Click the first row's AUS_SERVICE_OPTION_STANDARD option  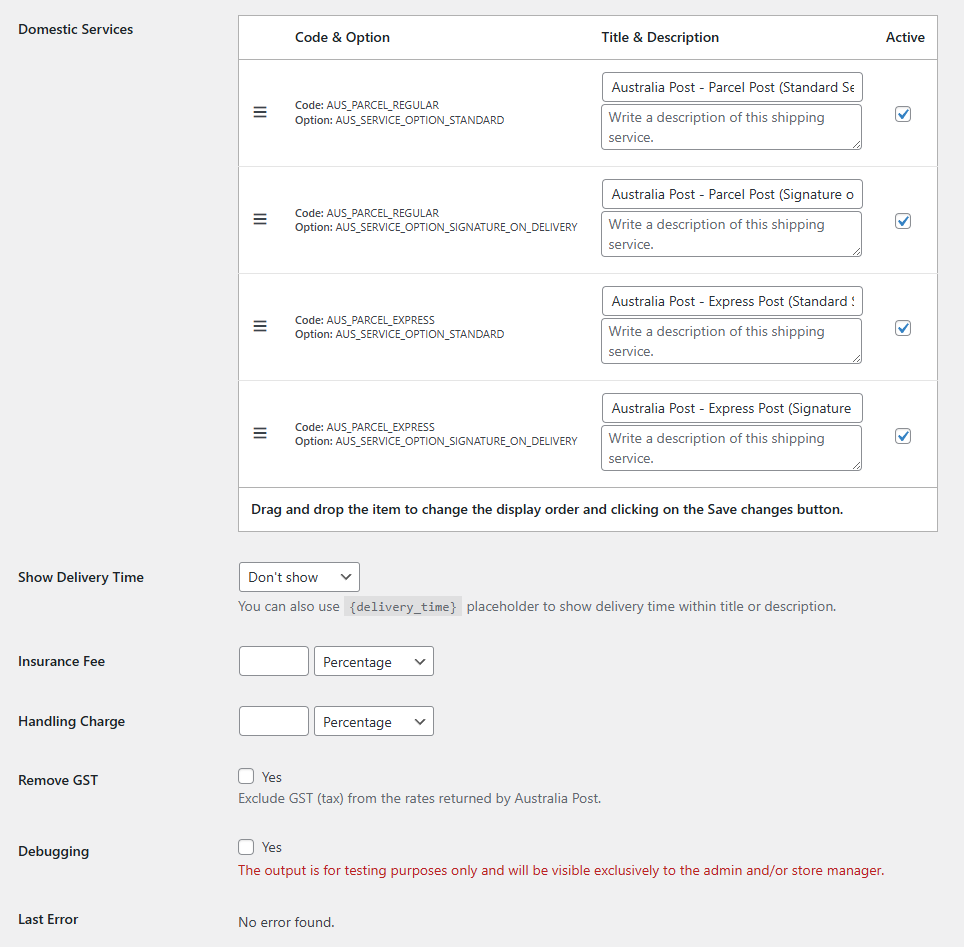pos(420,121)
